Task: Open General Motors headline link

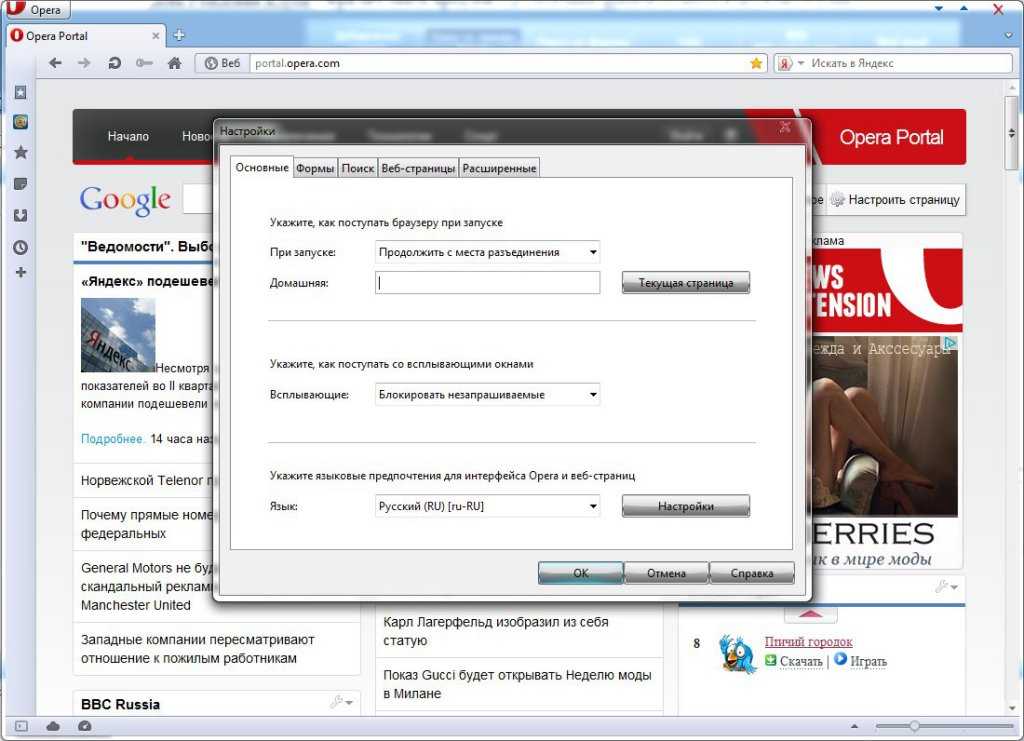Action: (x=149, y=586)
